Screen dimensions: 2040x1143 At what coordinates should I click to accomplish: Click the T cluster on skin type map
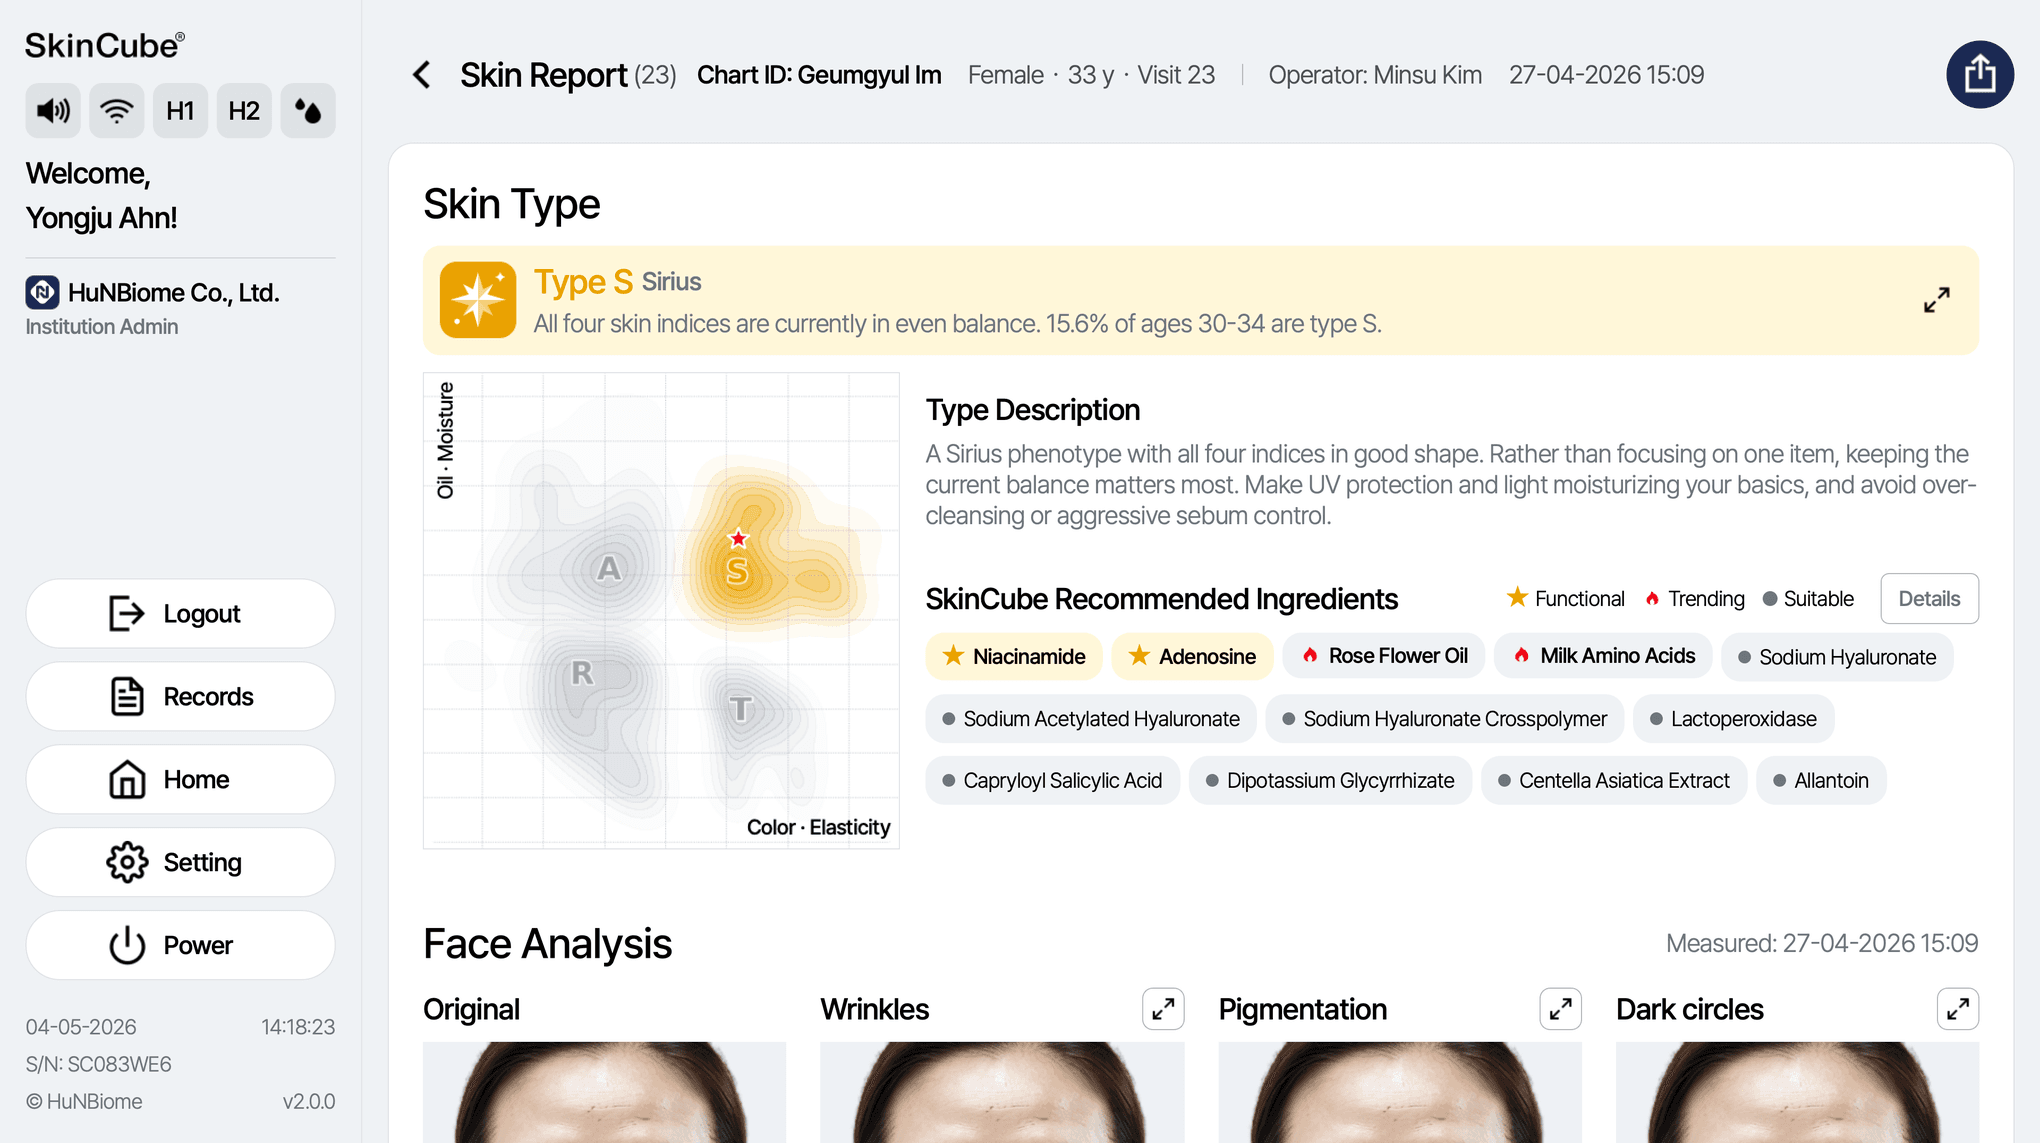(740, 709)
